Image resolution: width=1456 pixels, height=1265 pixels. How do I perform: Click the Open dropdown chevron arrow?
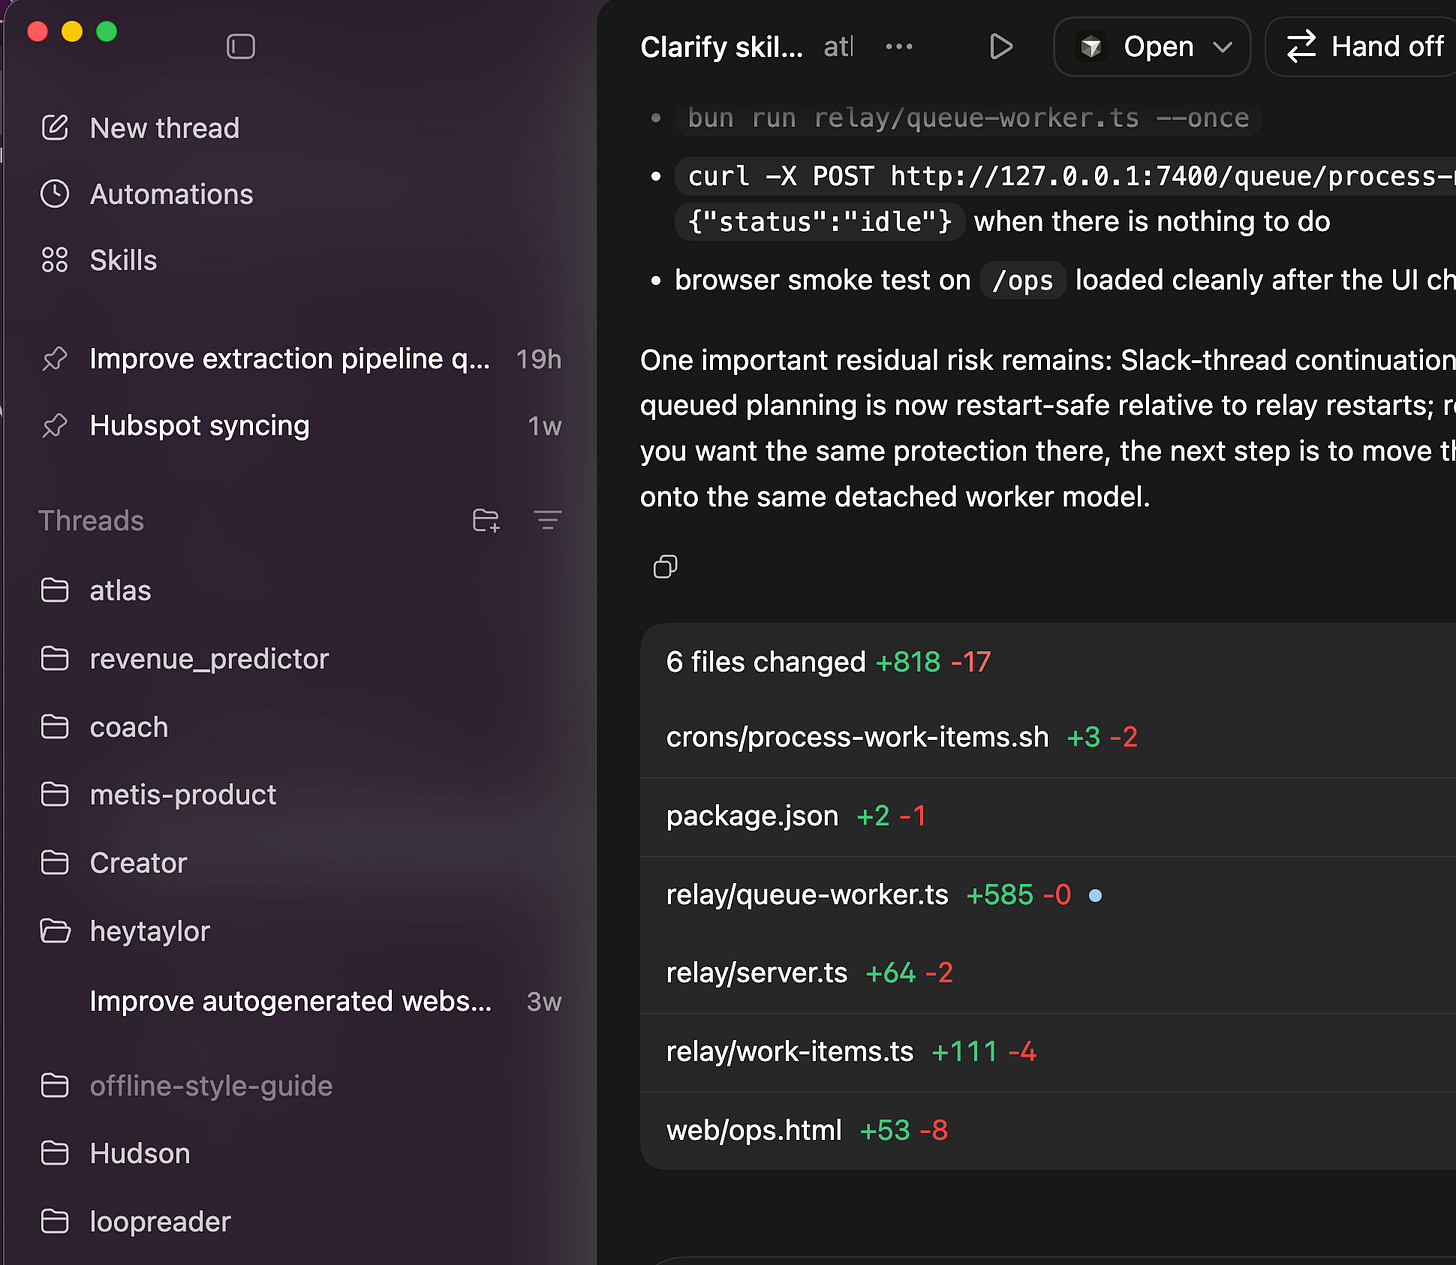pos(1222,47)
